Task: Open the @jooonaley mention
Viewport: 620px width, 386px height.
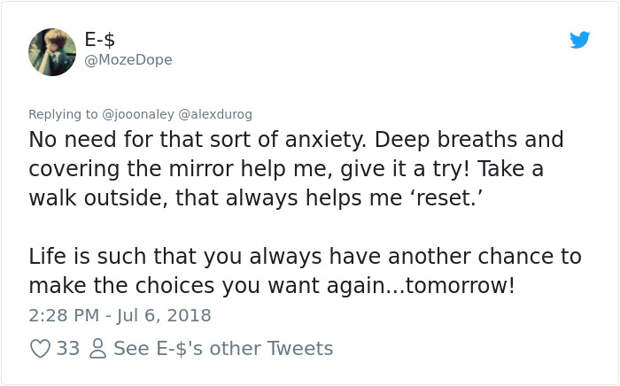Action: pos(138,114)
